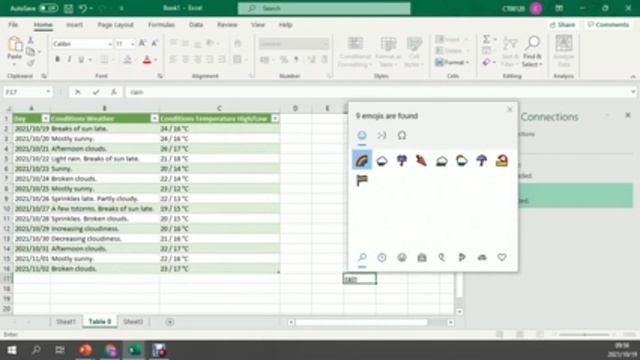Go to the Data ribbon tab

[x=196, y=25]
